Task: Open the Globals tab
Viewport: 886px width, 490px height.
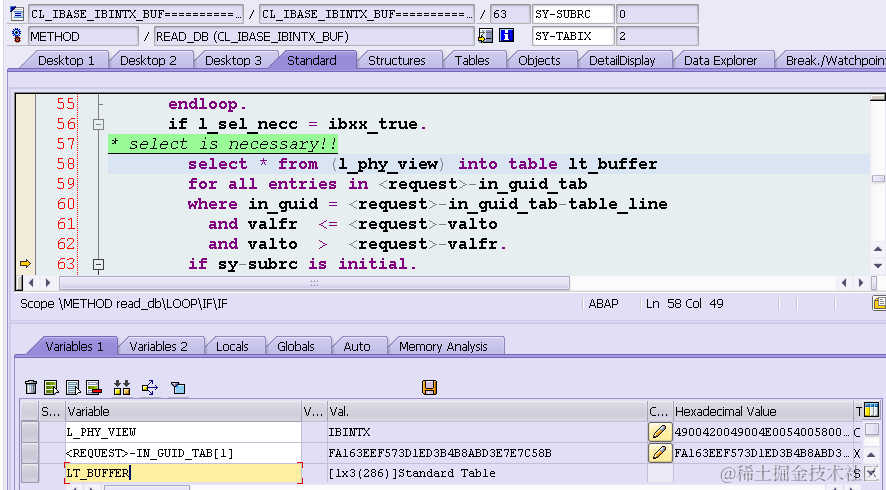Action: pos(296,346)
